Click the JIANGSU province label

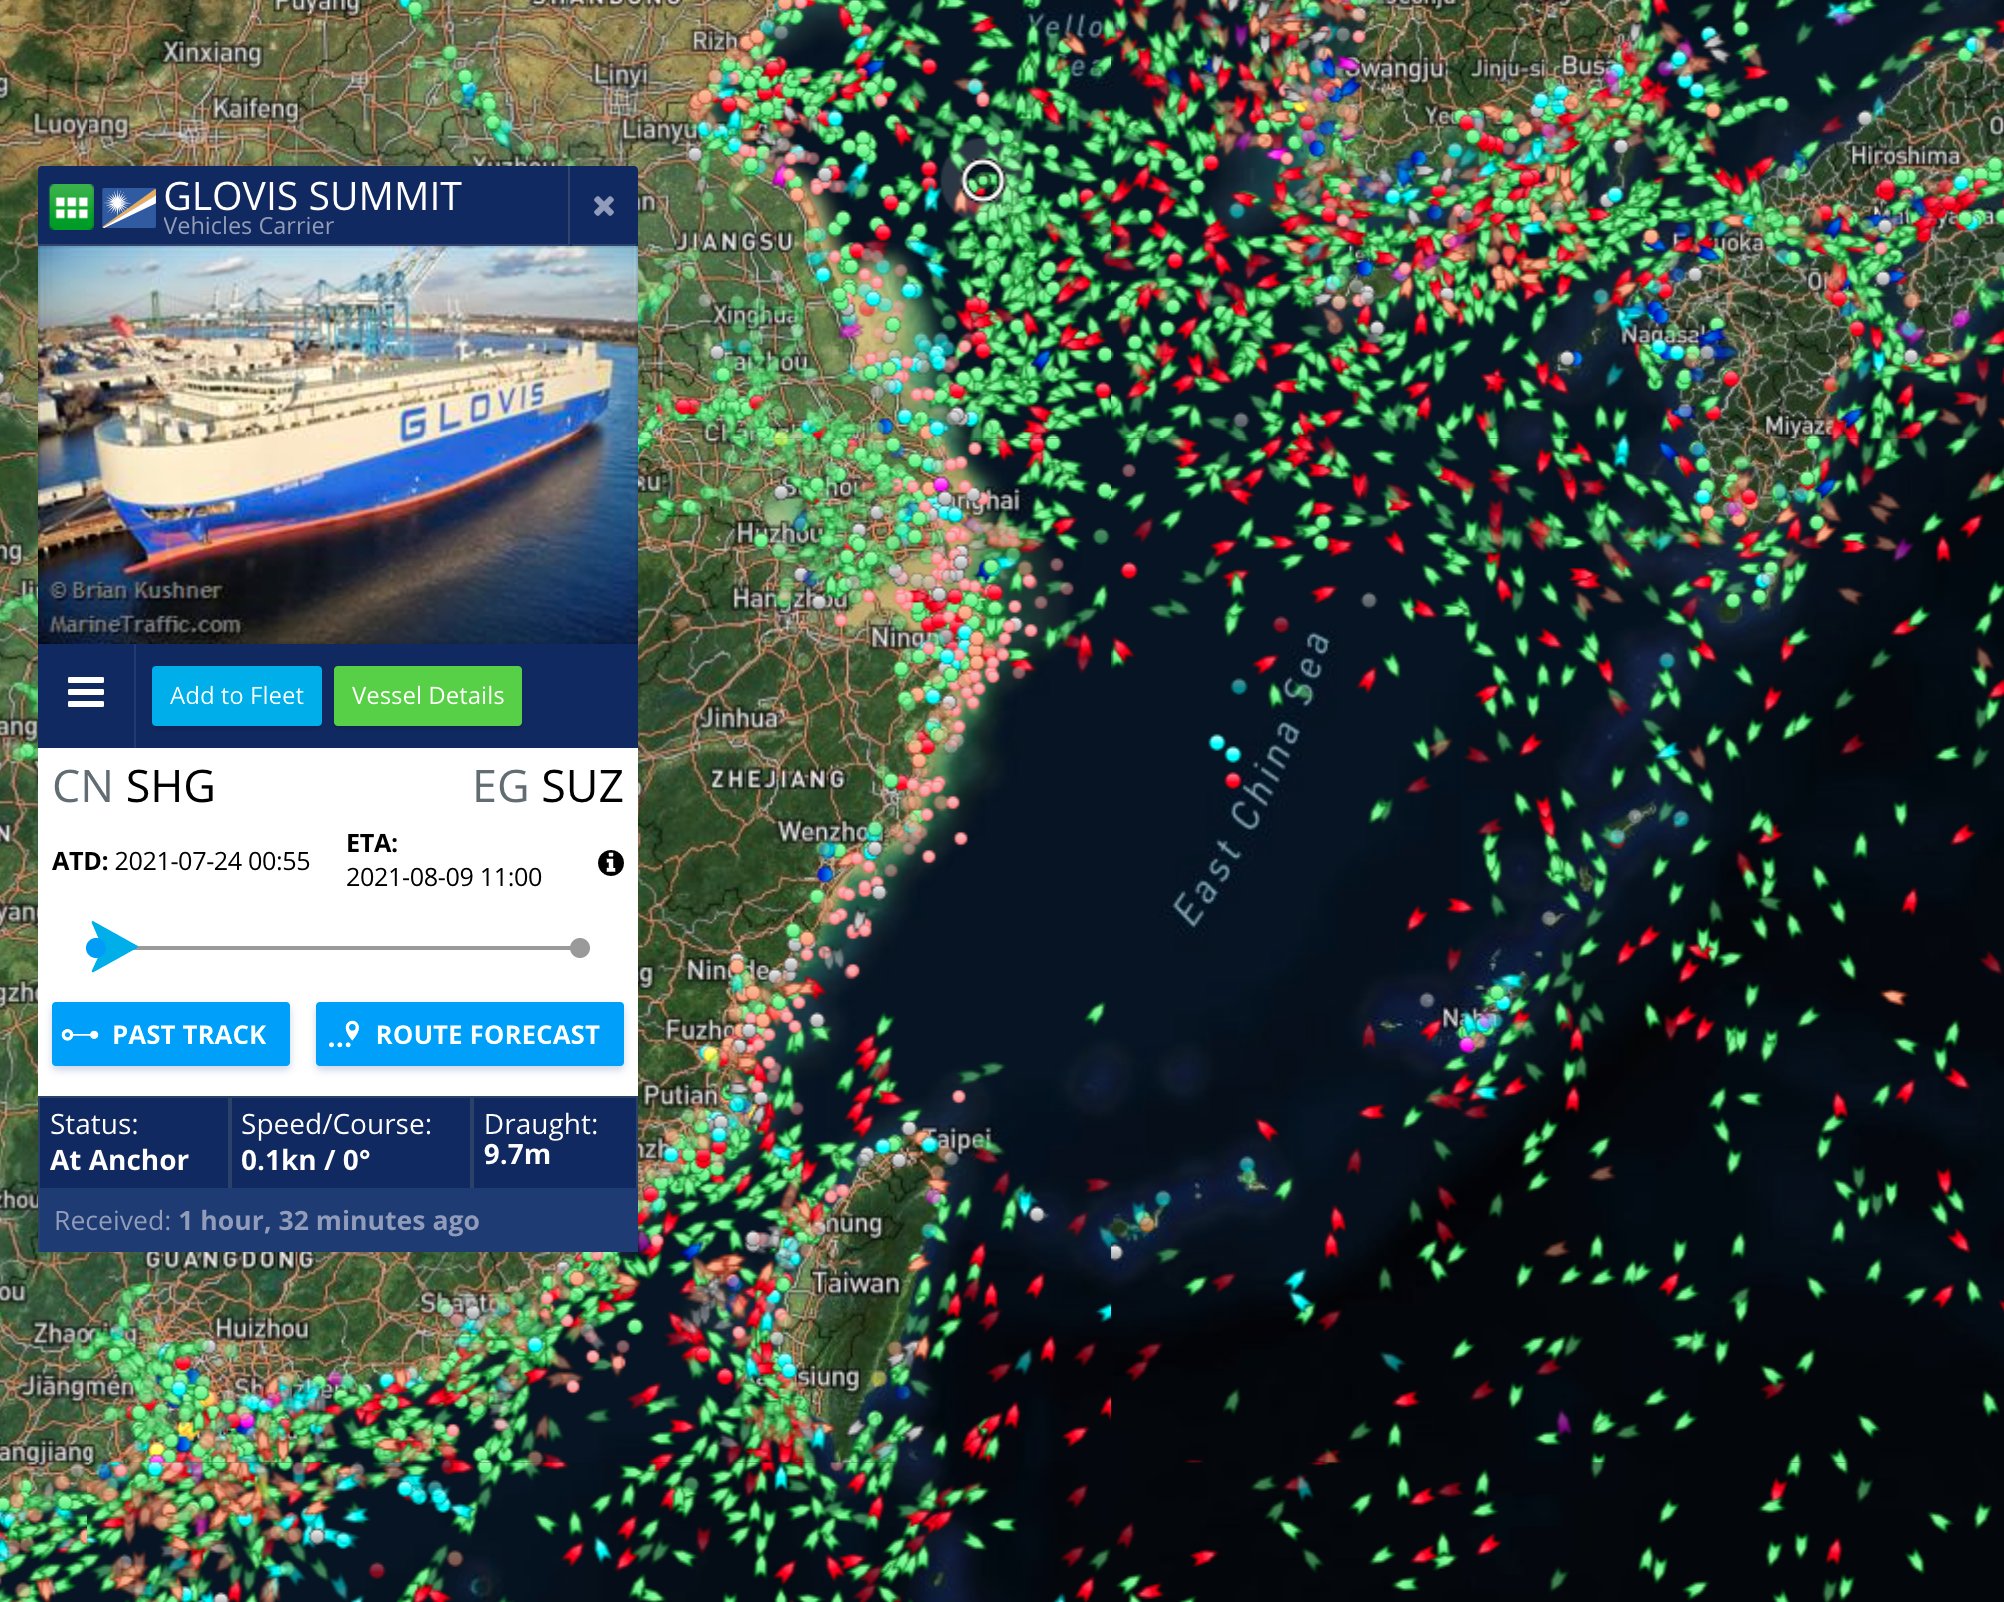click(733, 242)
